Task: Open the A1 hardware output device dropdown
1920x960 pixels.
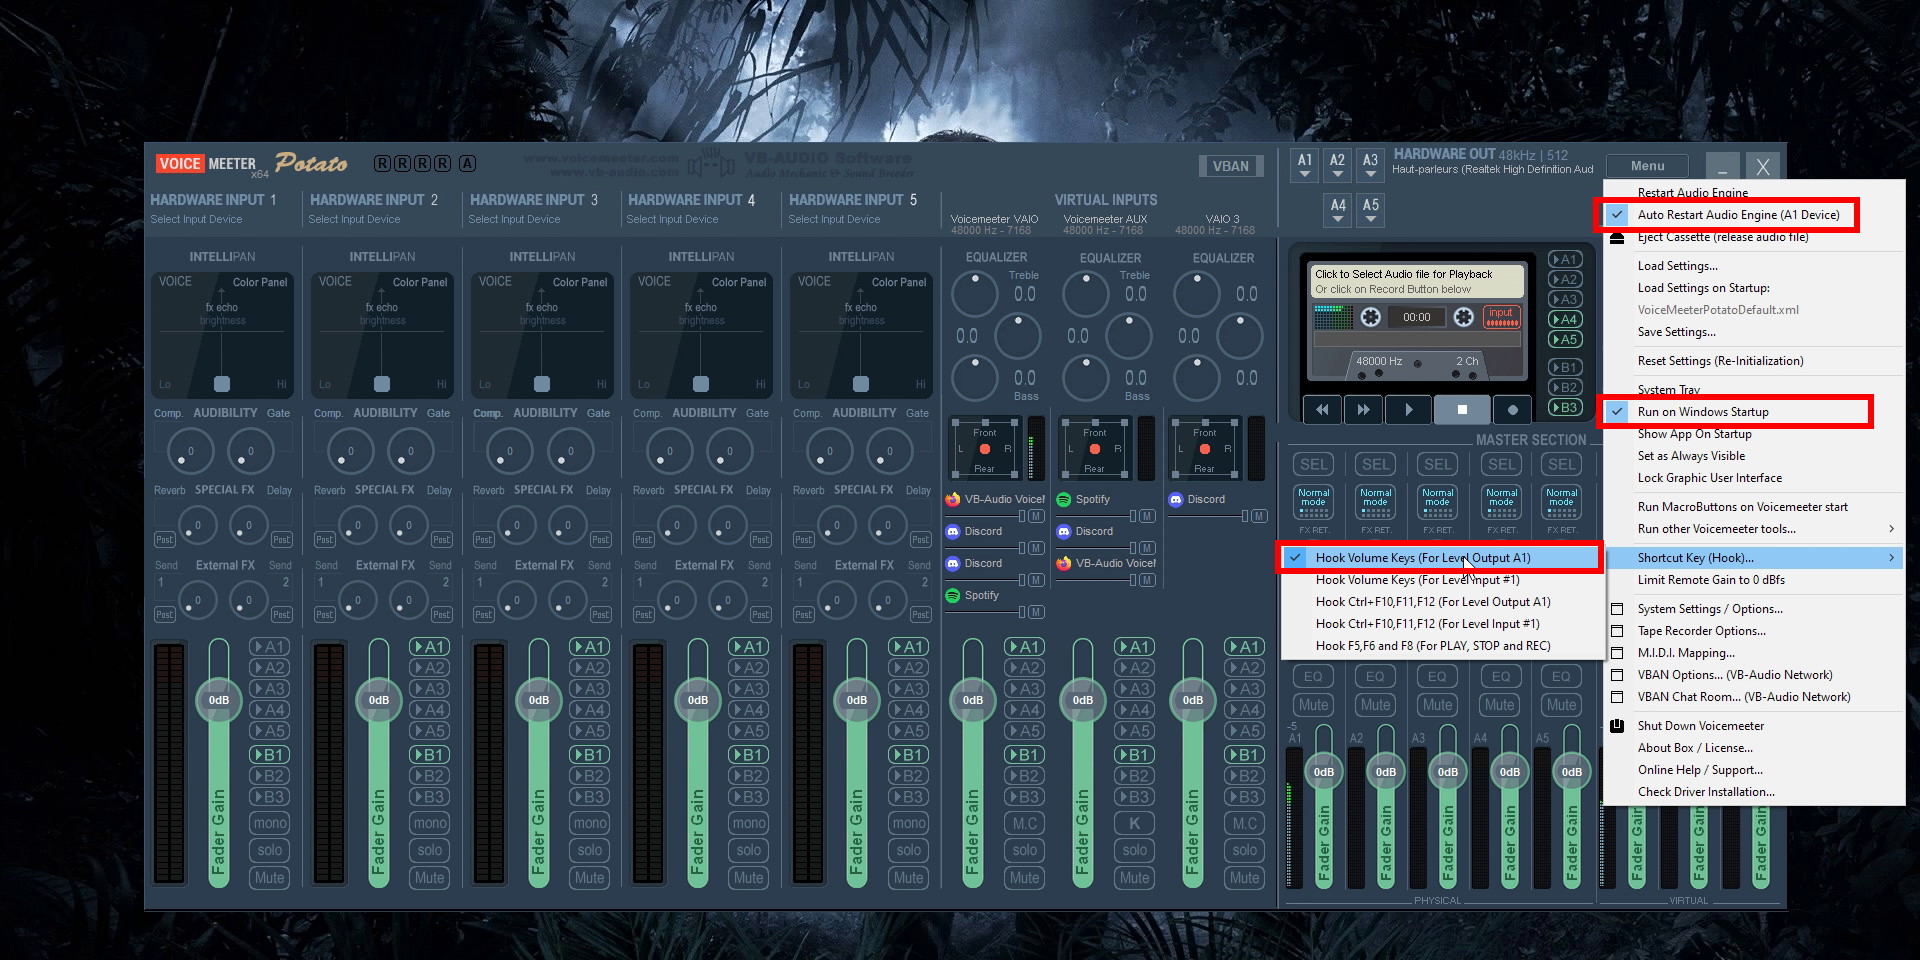Action: click(x=1305, y=165)
